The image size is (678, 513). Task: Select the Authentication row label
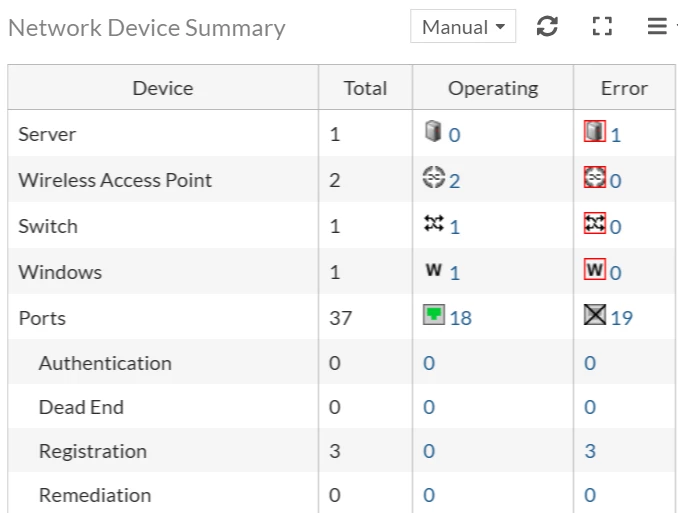coord(106,363)
